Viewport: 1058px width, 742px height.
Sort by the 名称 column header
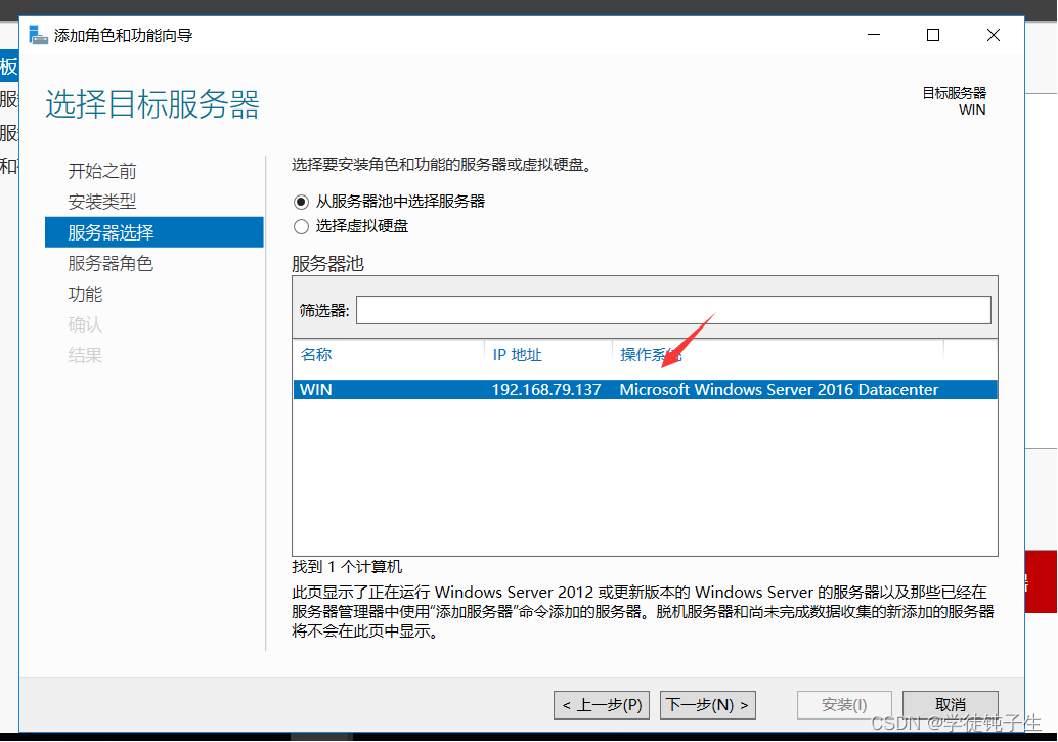[316, 355]
